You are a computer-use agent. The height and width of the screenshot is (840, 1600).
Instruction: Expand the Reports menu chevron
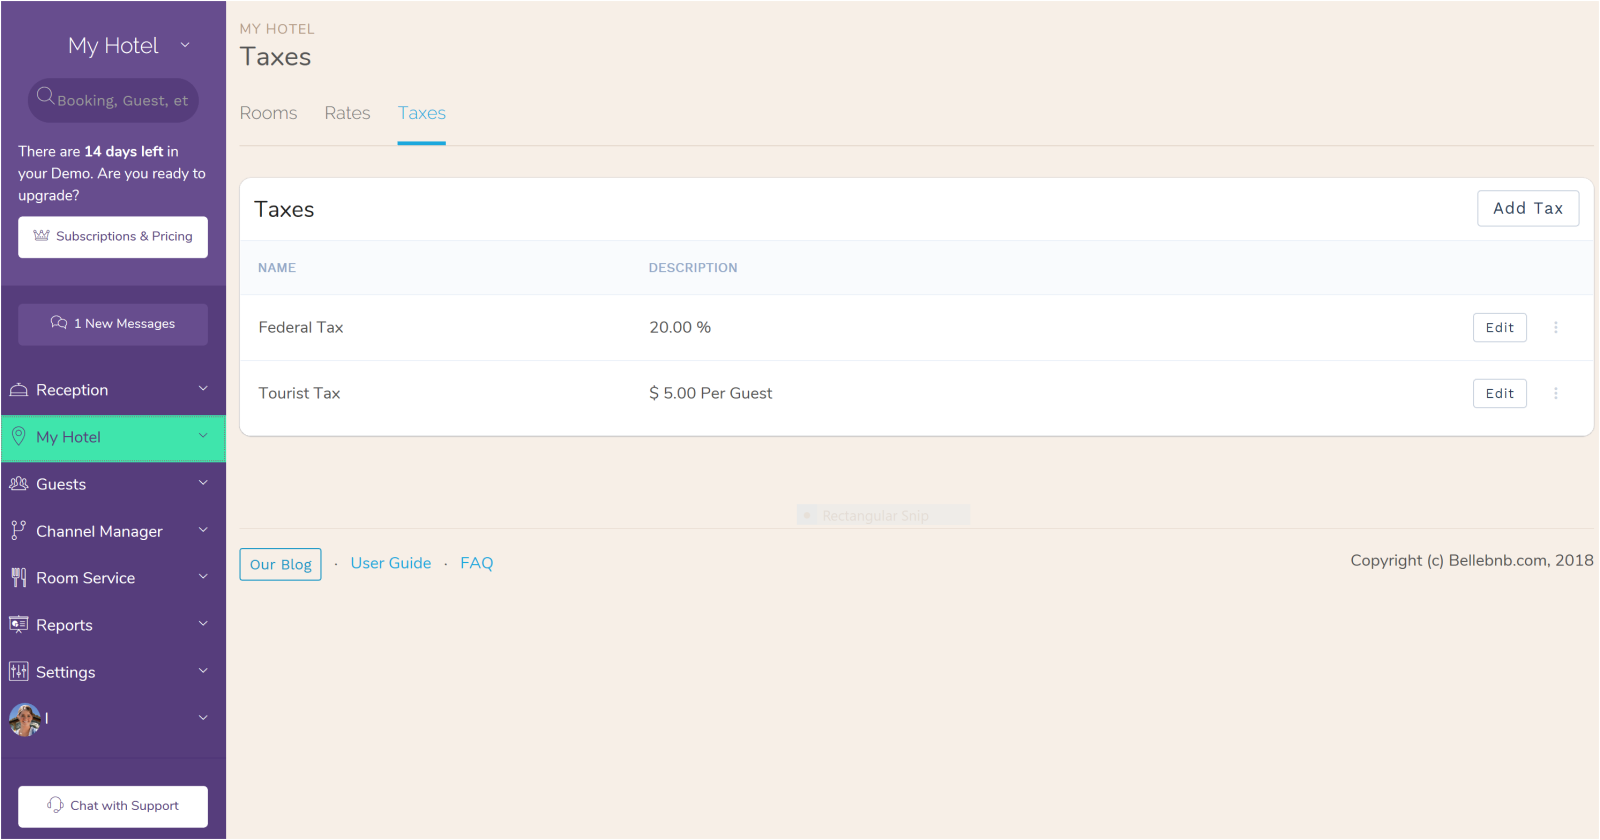click(203, 624)
